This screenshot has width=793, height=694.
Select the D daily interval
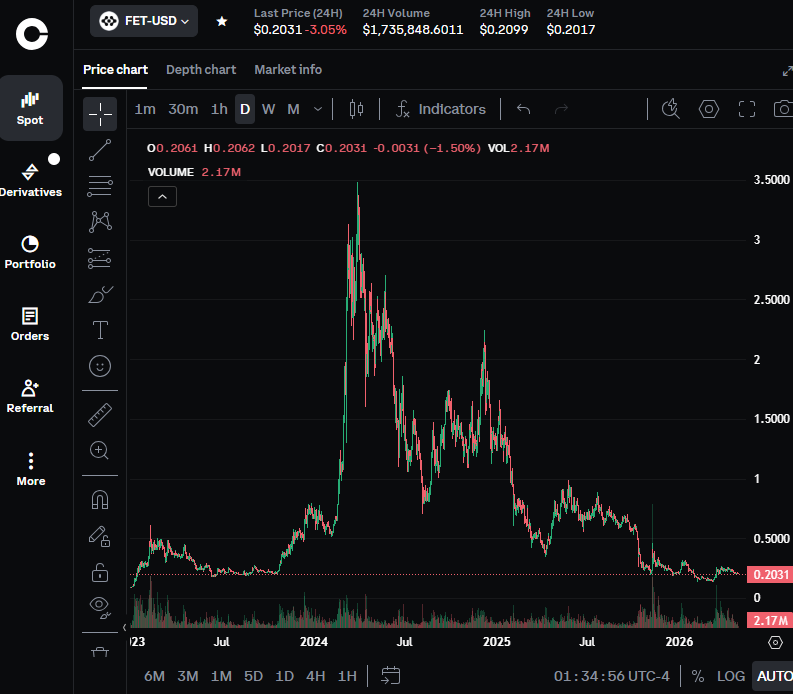coord(245,109)
